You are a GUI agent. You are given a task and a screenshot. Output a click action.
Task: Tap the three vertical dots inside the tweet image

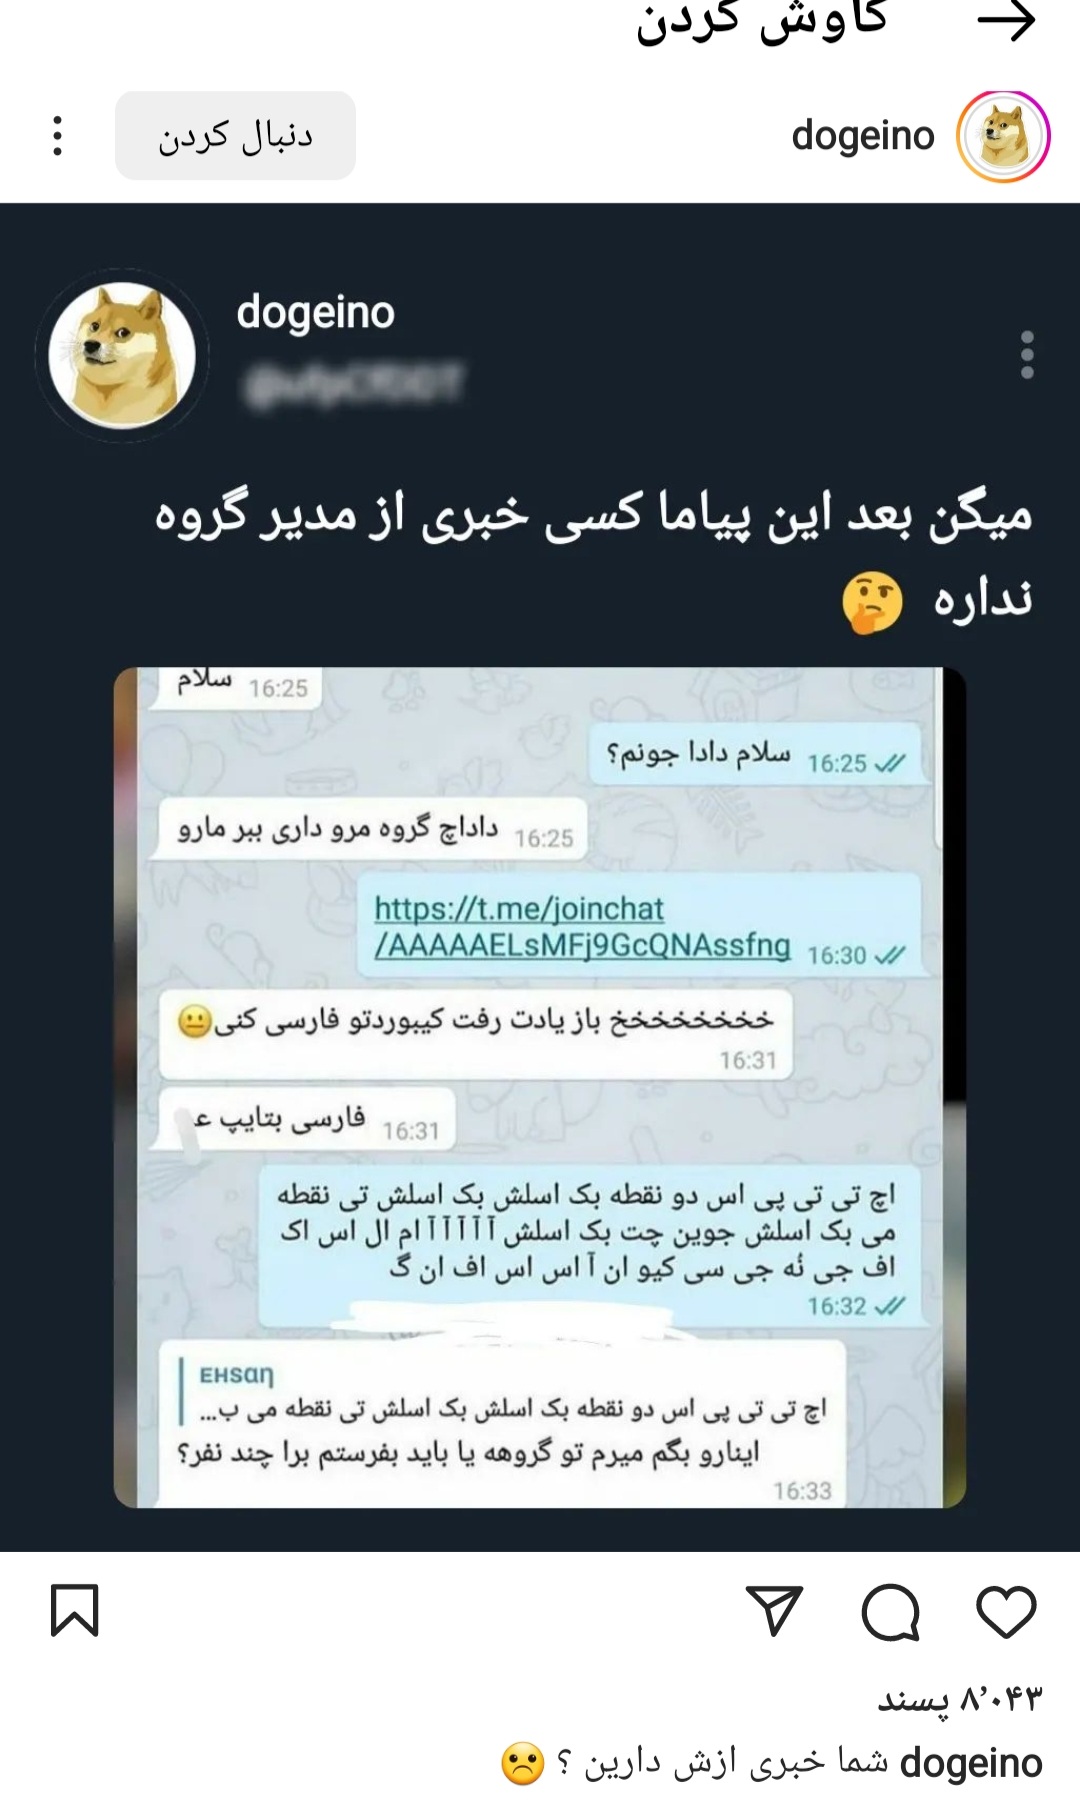[1027, 355]
